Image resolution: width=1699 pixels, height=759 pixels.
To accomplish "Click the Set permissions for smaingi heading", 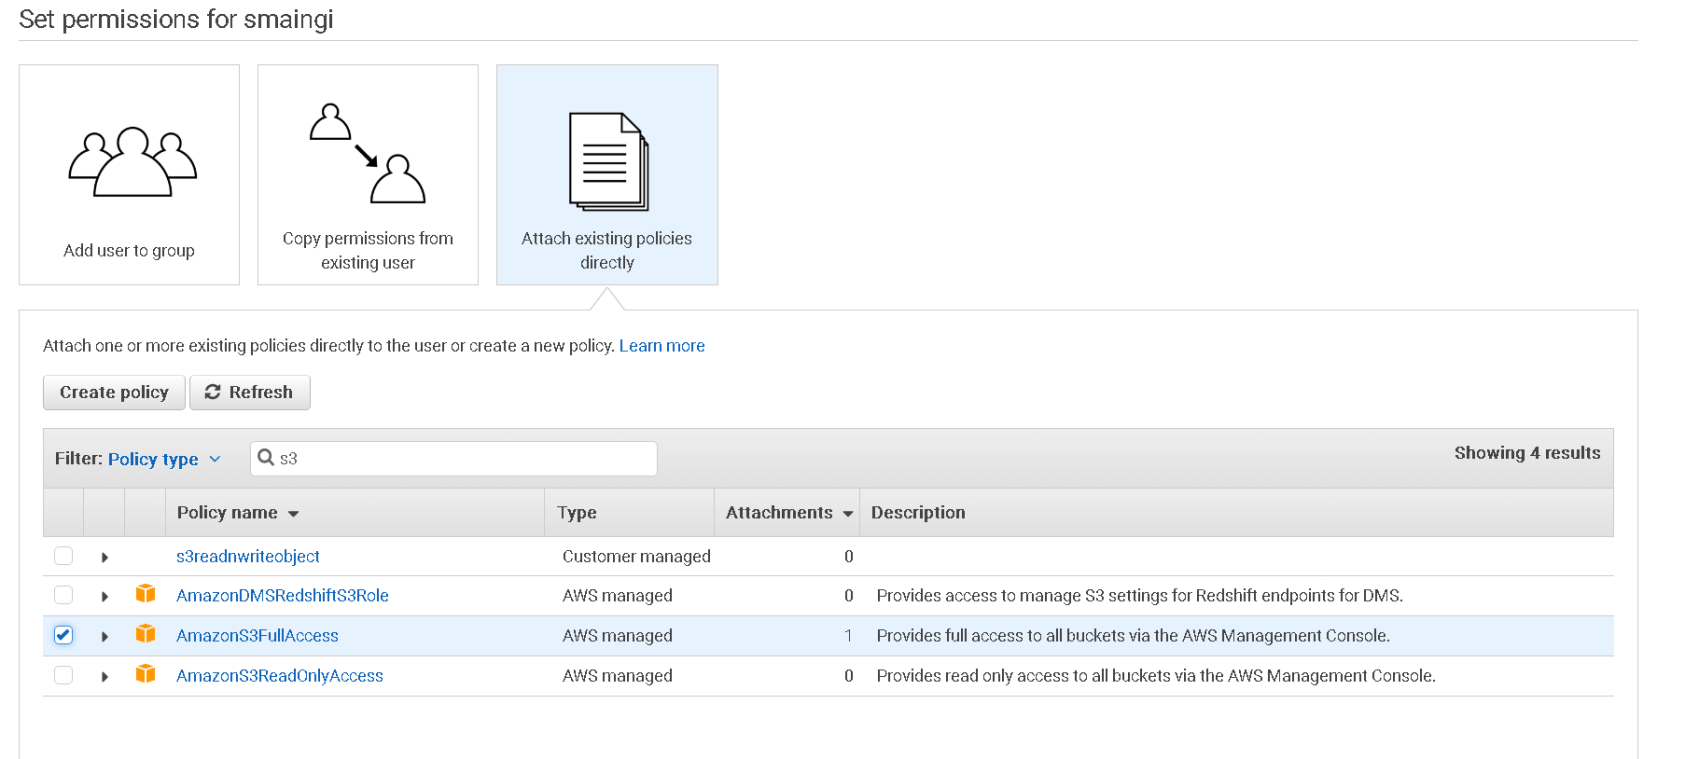I will (x=176, y=19).
